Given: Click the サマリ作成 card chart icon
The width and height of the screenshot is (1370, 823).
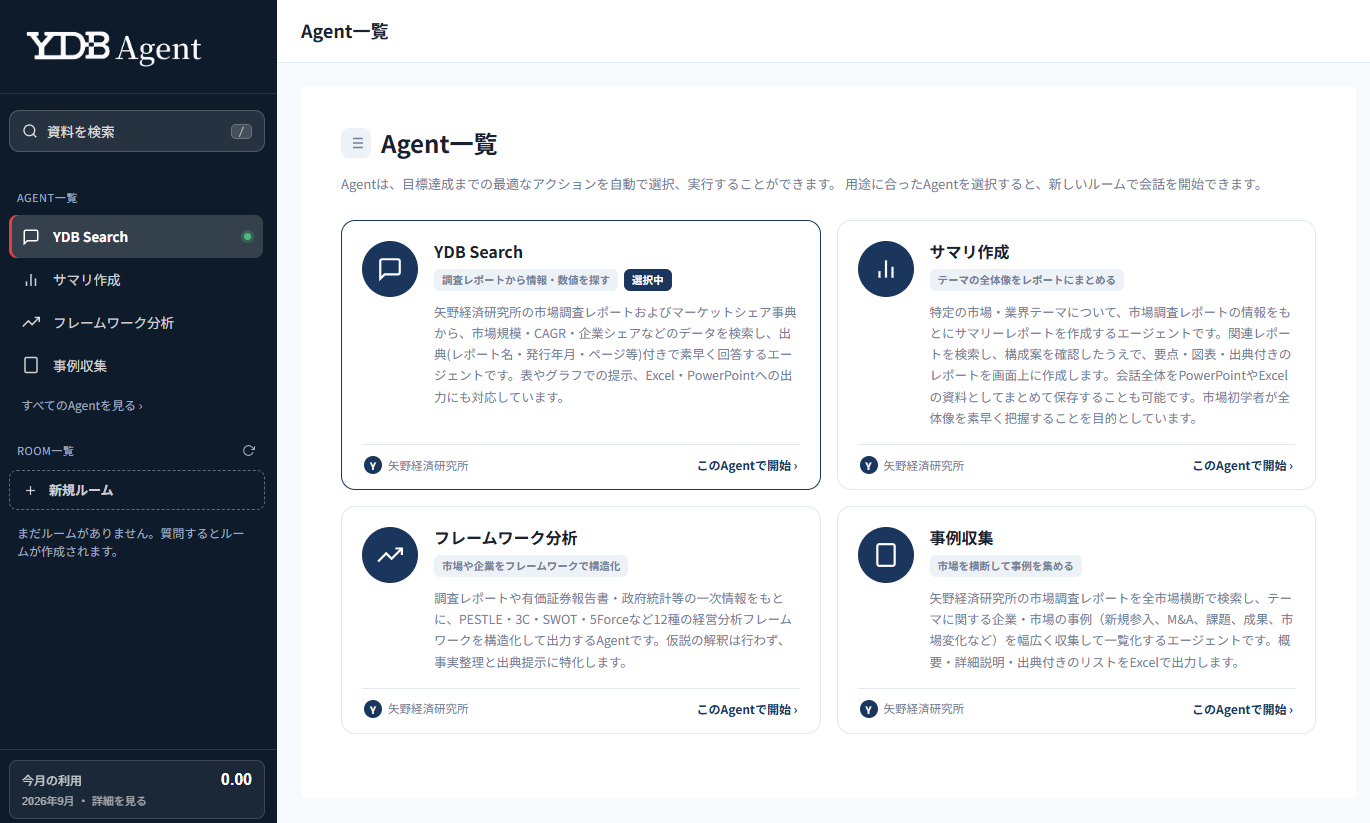Looking at the screenshot, I should coord(886,269).
